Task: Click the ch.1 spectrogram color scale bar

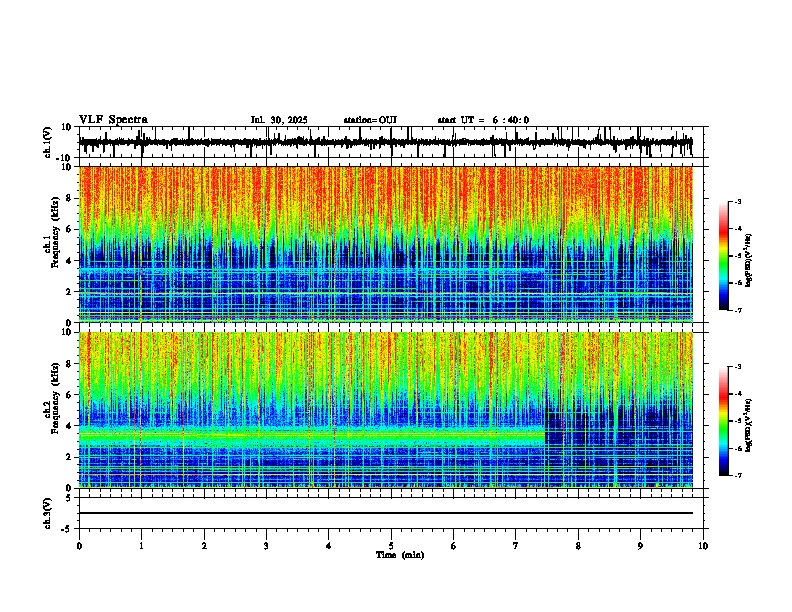Action: tap(724, 256)
